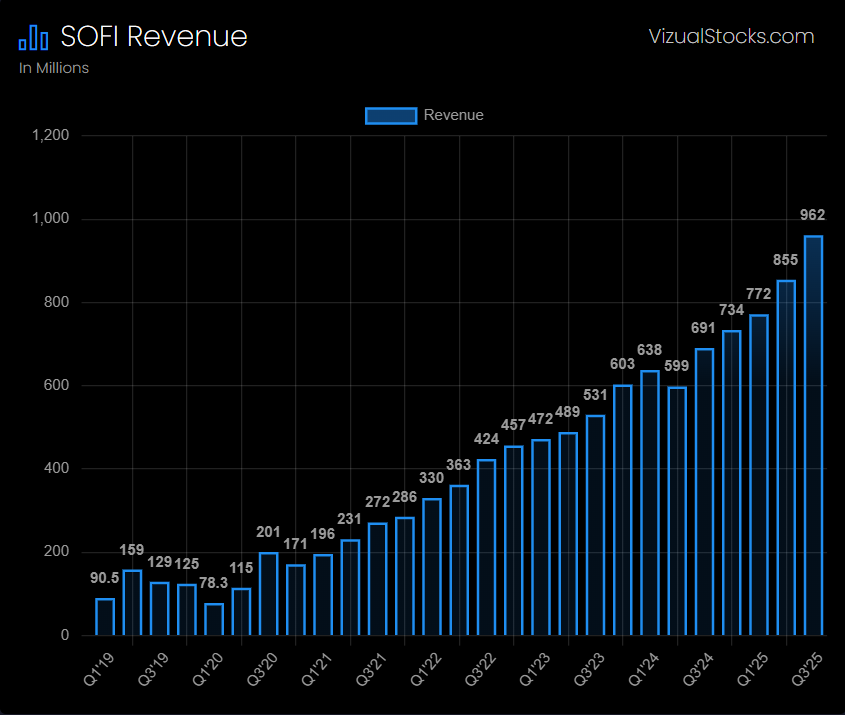Select the bar labeled 78.3
Screen dimensions: 845x715
coord(214,619)
